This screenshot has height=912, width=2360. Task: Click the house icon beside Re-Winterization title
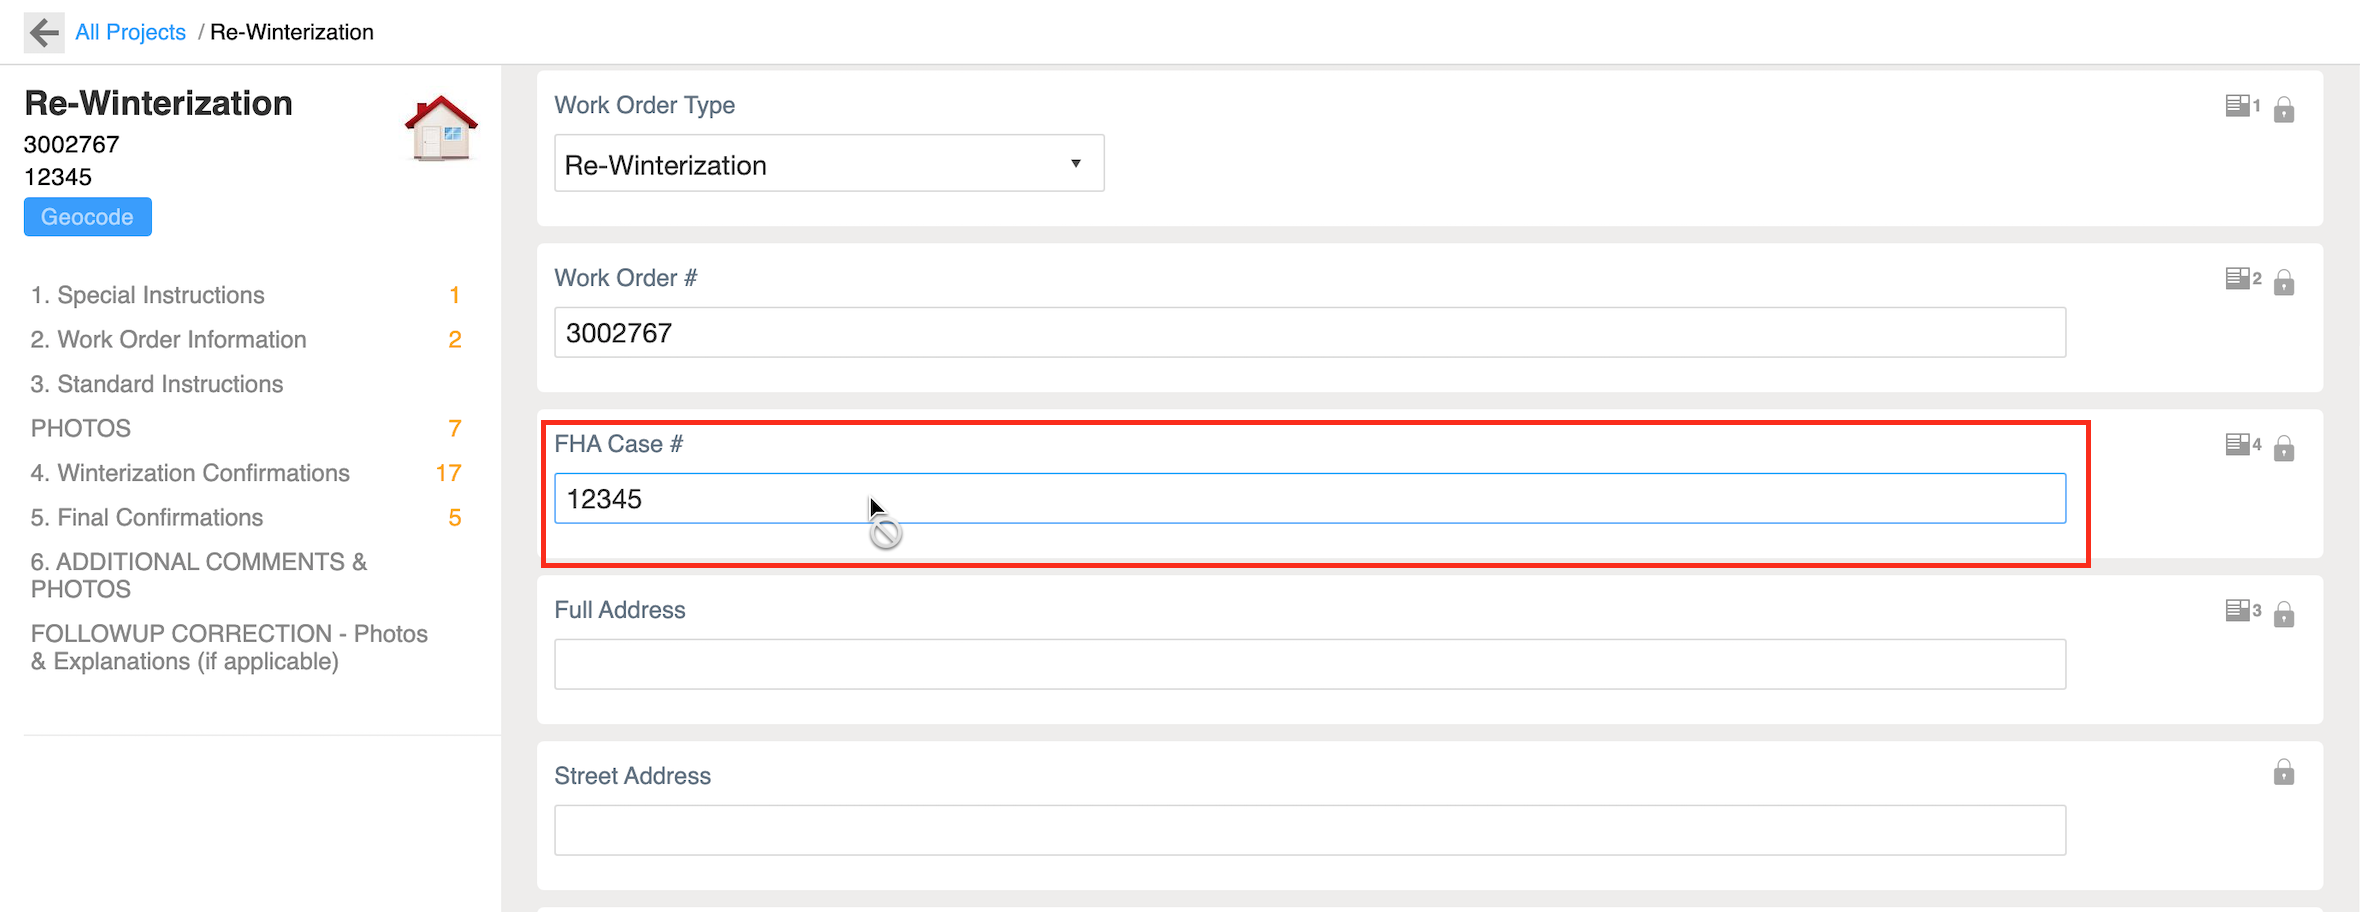[x=440, y=128]
